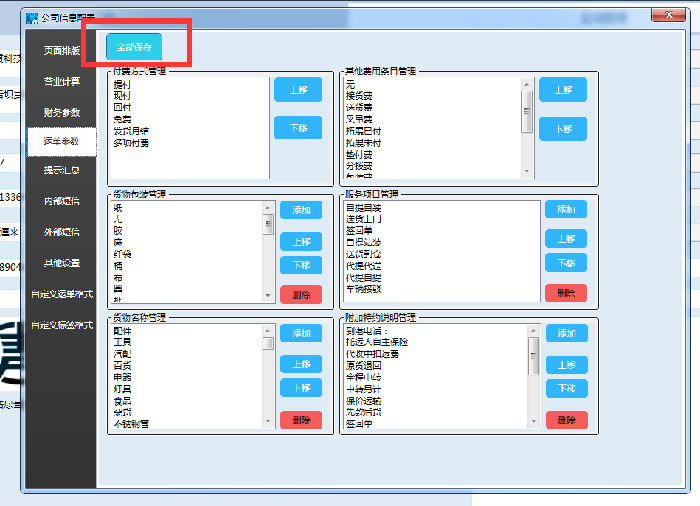The width and height of the screenshot is (700, 506).
Task: Click 下移 in the 付款方式管理 panel
Action: click(298, 127)
